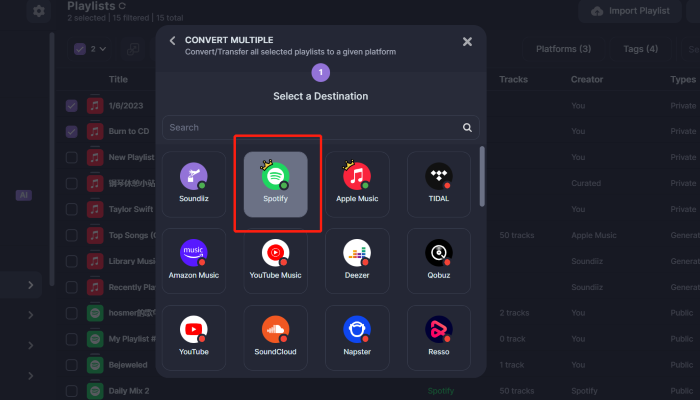
Task: Pick TIDAL as the destination
Action: pos(438,184)
